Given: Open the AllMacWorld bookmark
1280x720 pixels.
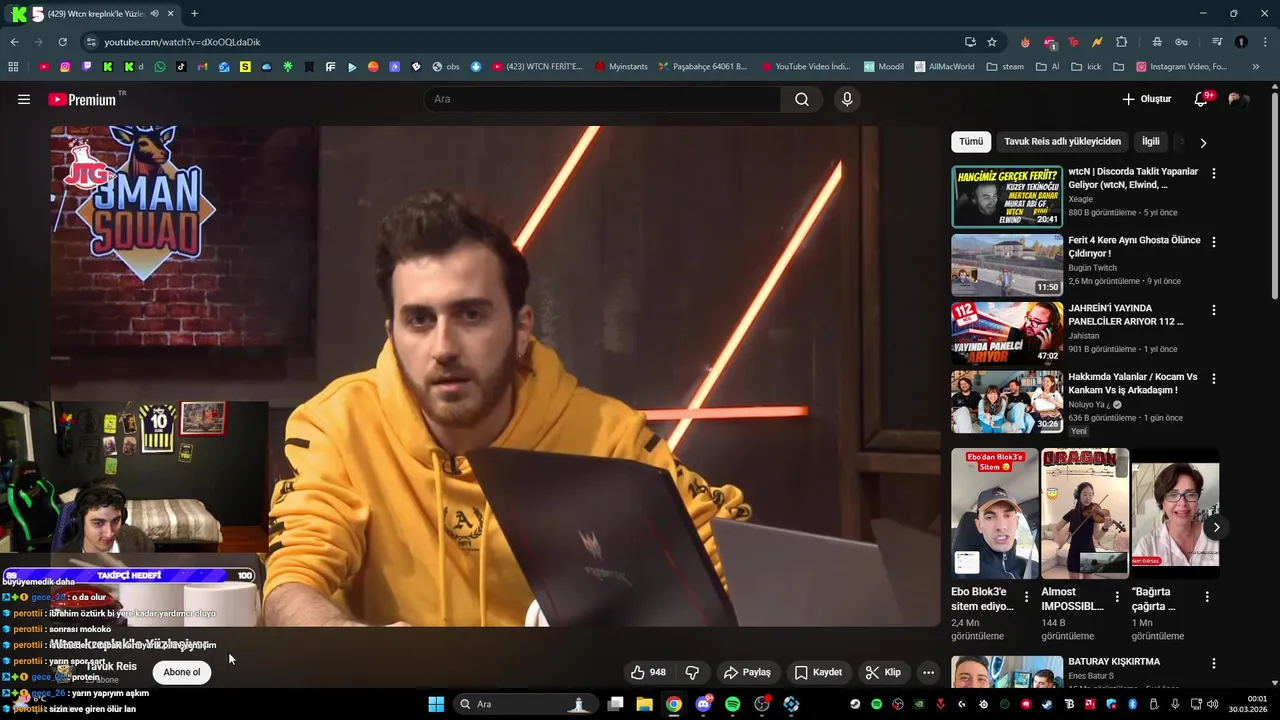Looking at the screenshot, I should pyautogui.click(x=943, y=67).
